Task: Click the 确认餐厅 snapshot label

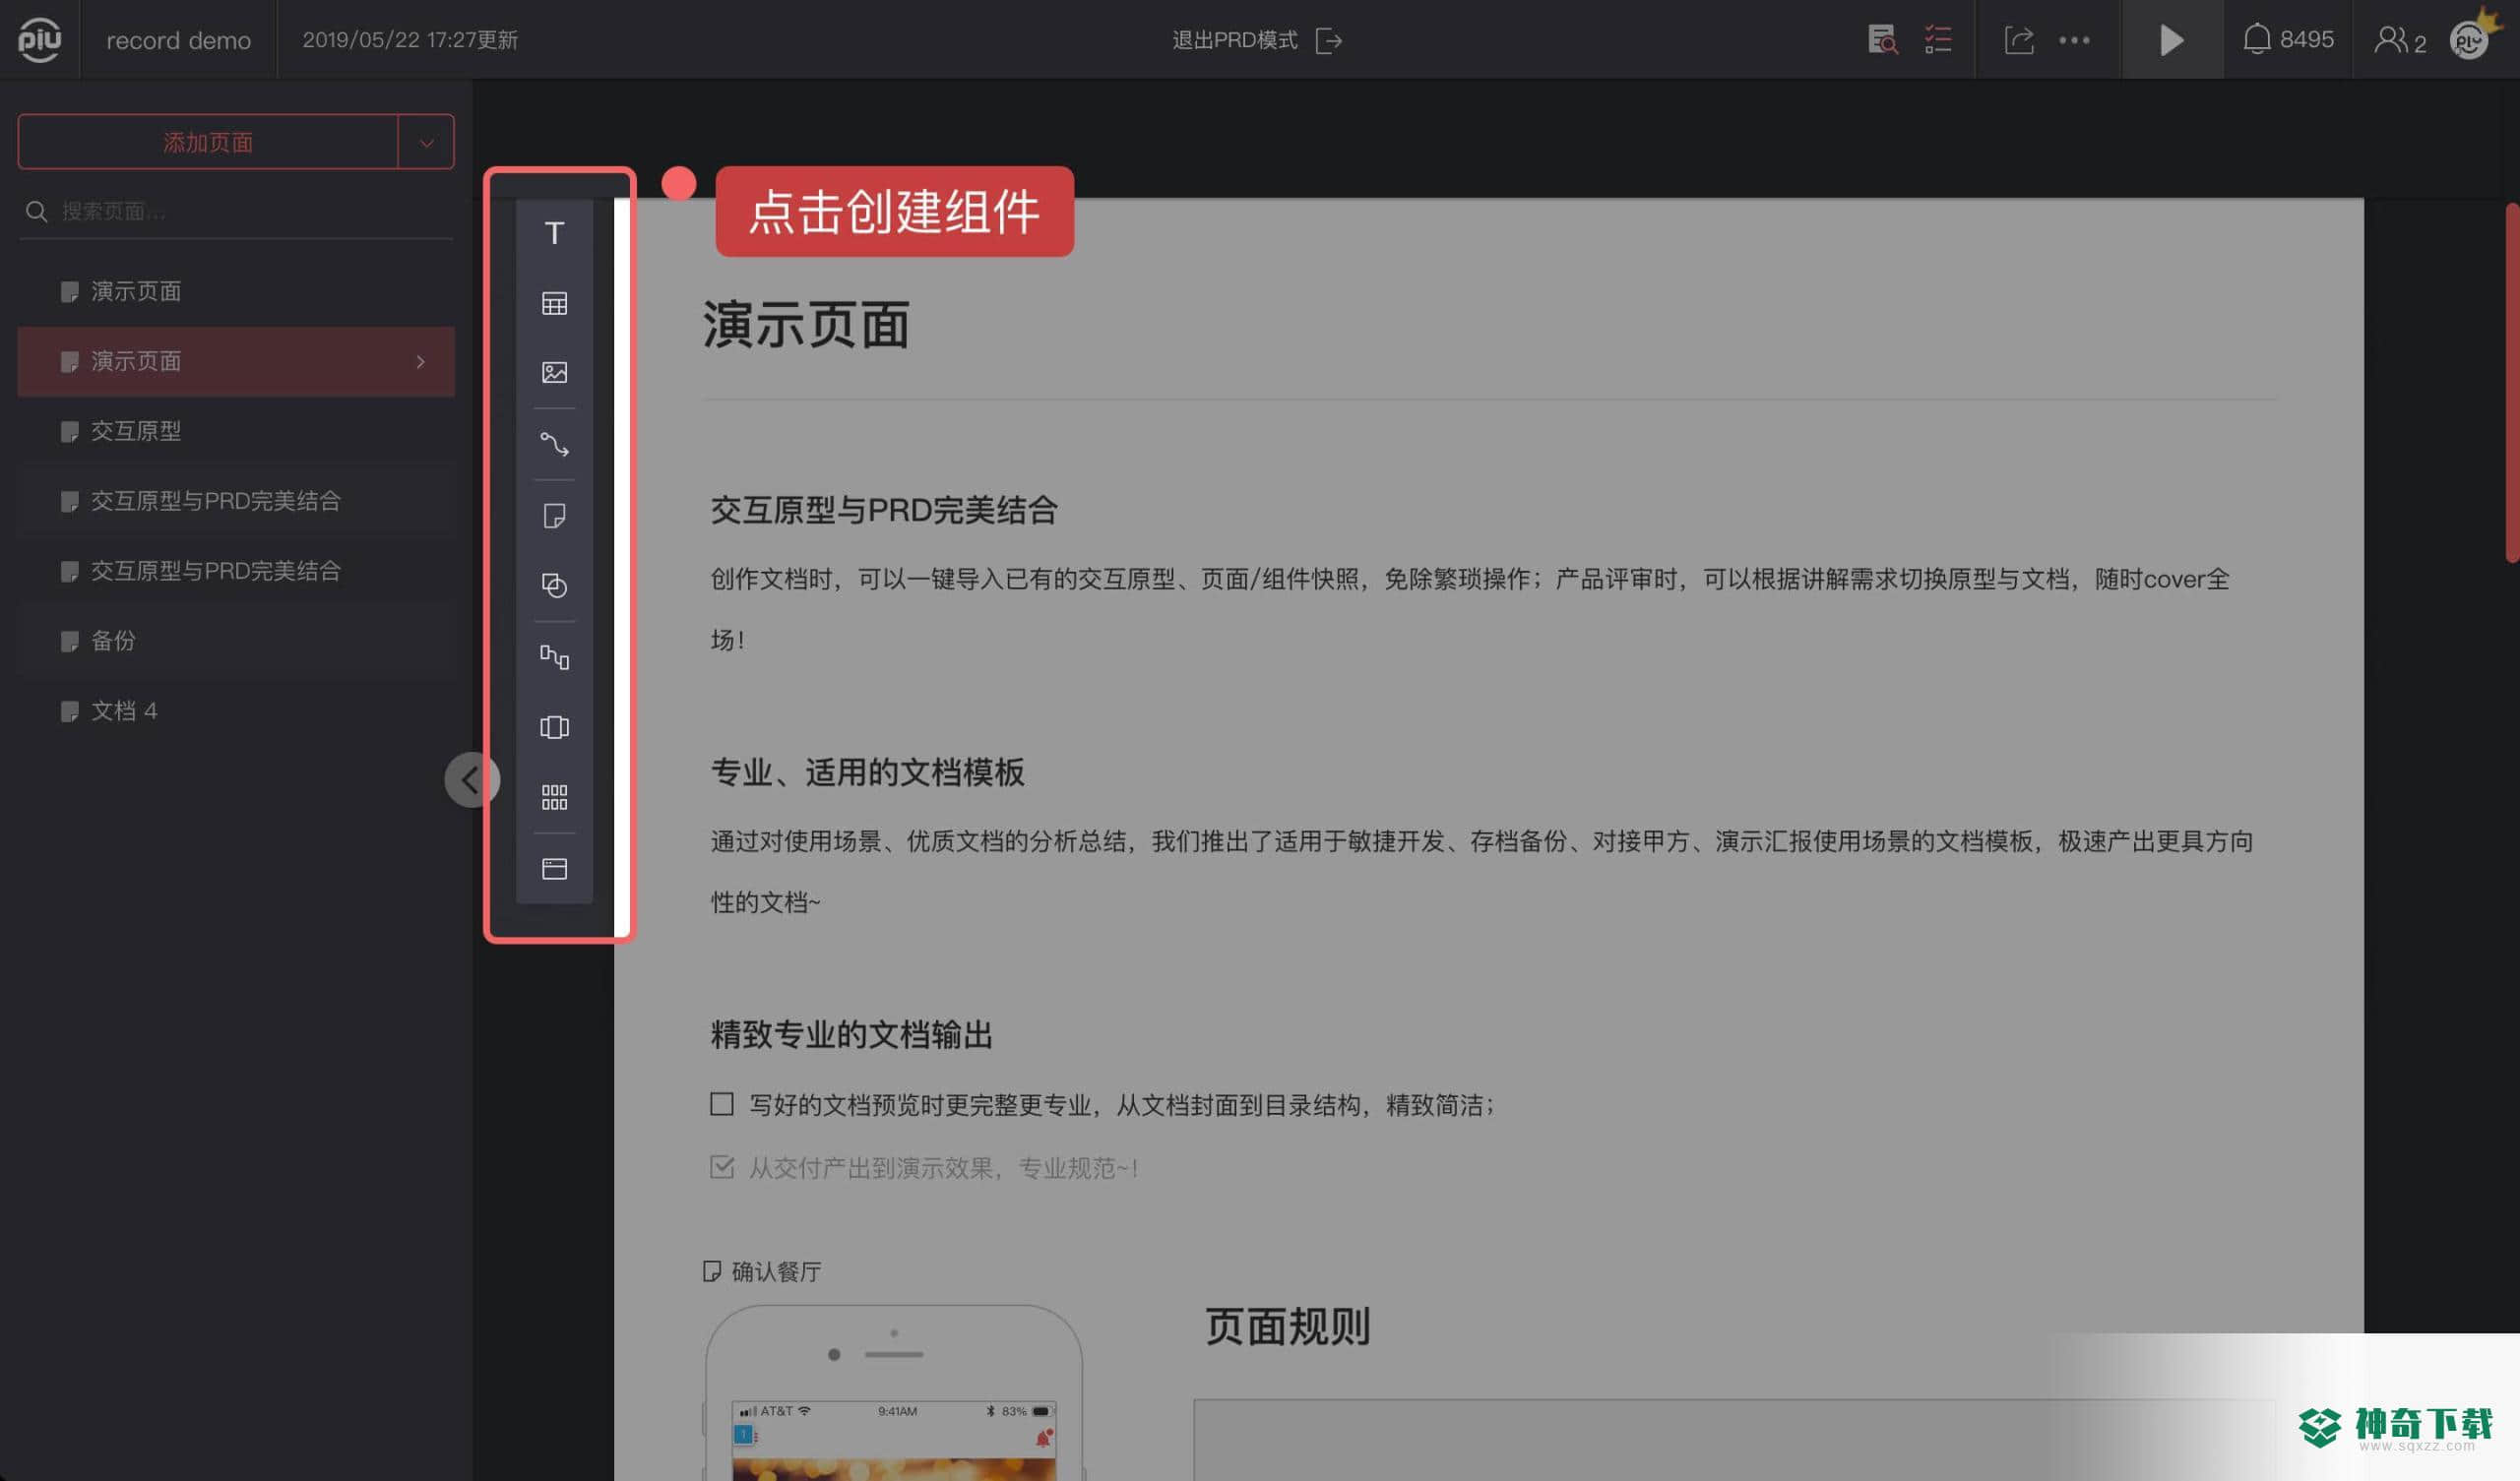Action: [762, 1271]
